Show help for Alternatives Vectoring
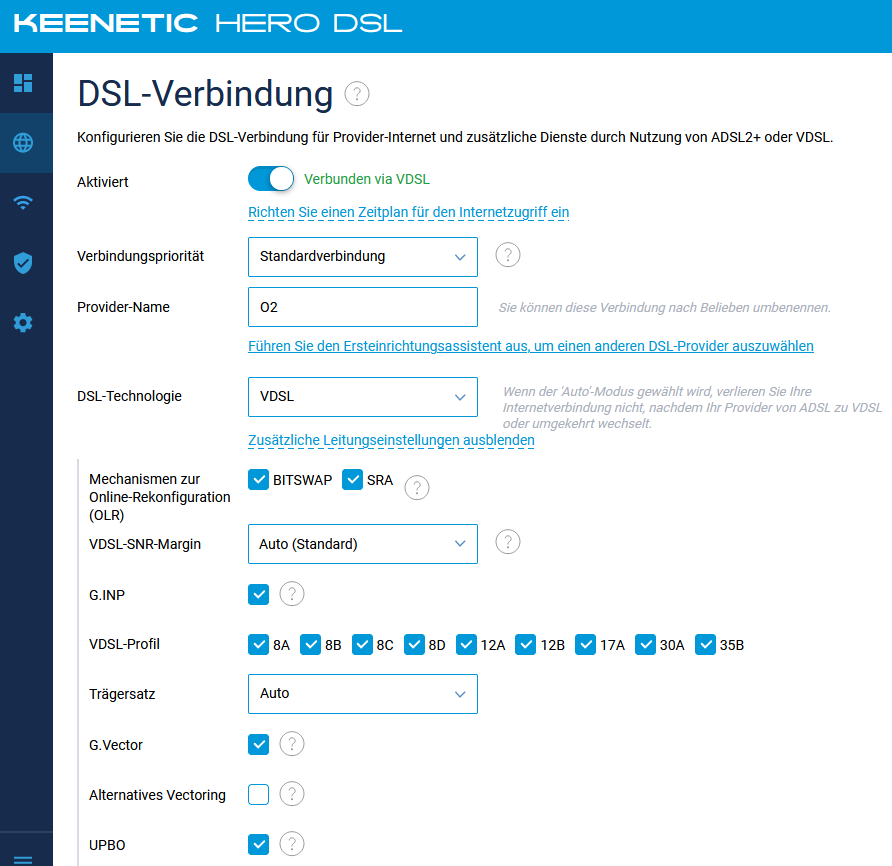 click(292, 794)
